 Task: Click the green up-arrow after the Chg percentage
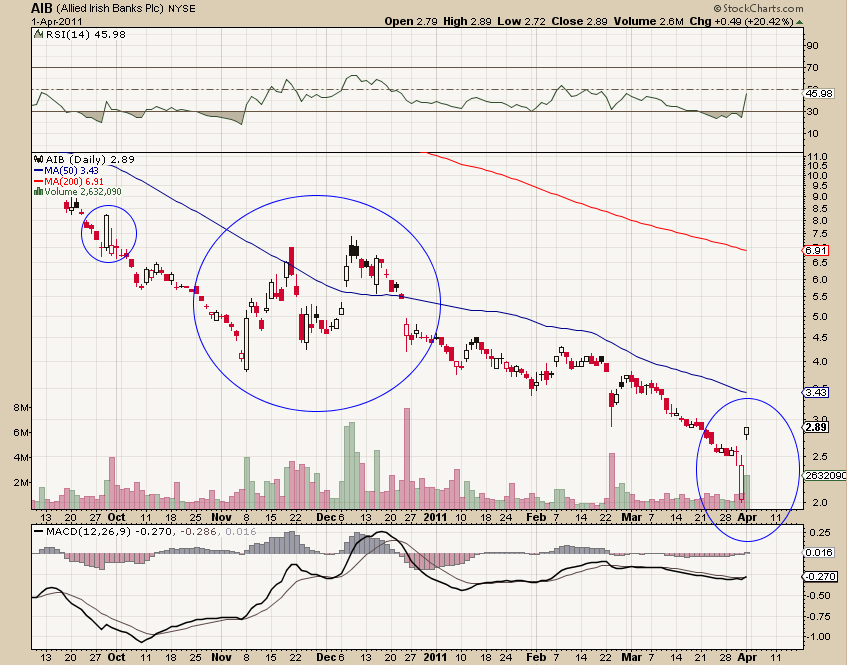799,22
